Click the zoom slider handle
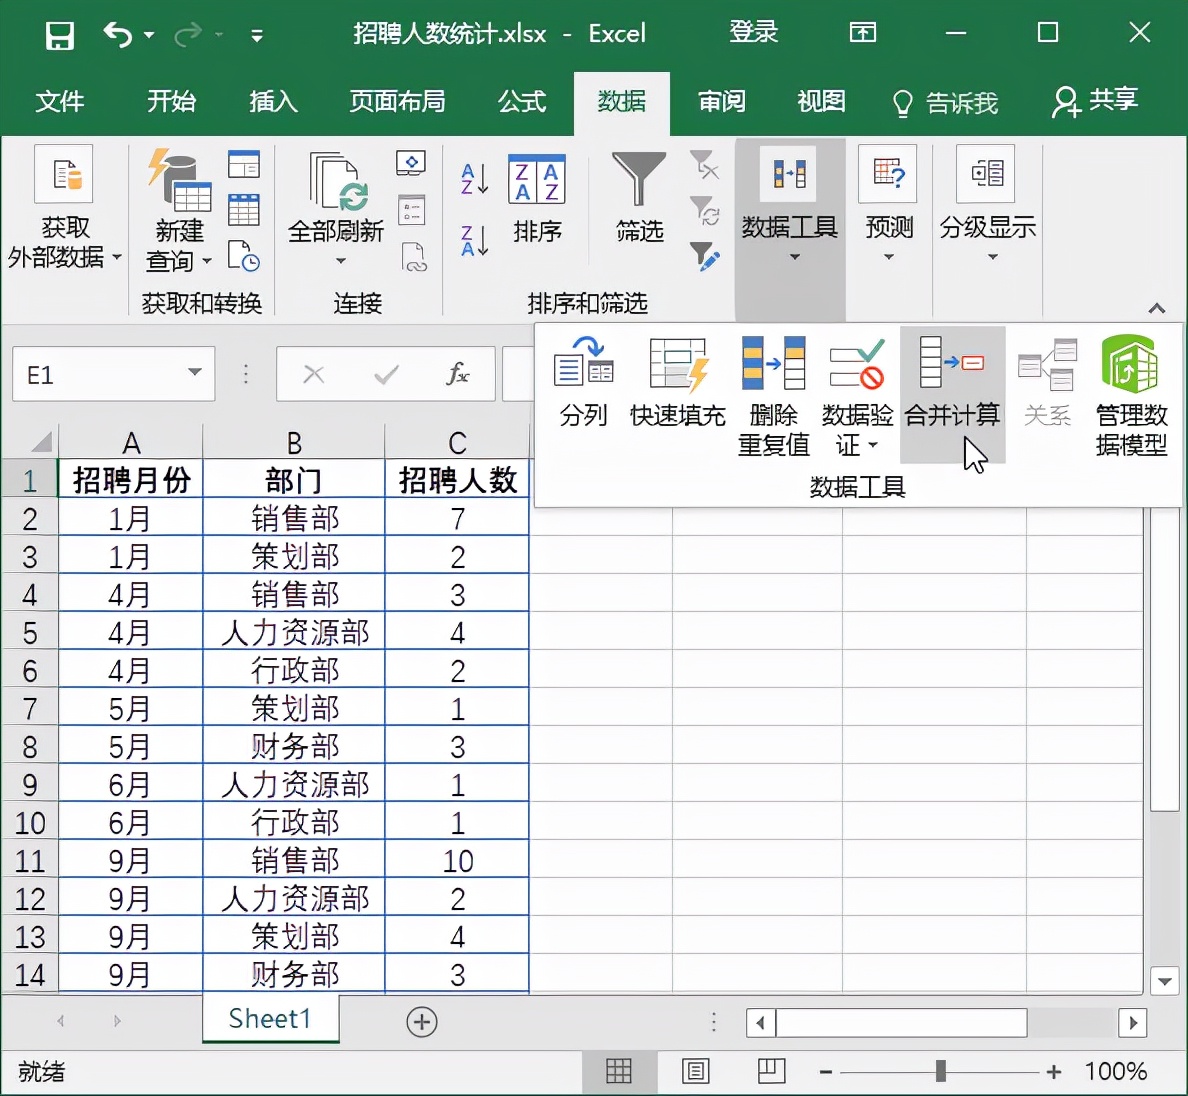Image resolution: width=1188 pixels, height=1096 pixels. coord(940,1071)
